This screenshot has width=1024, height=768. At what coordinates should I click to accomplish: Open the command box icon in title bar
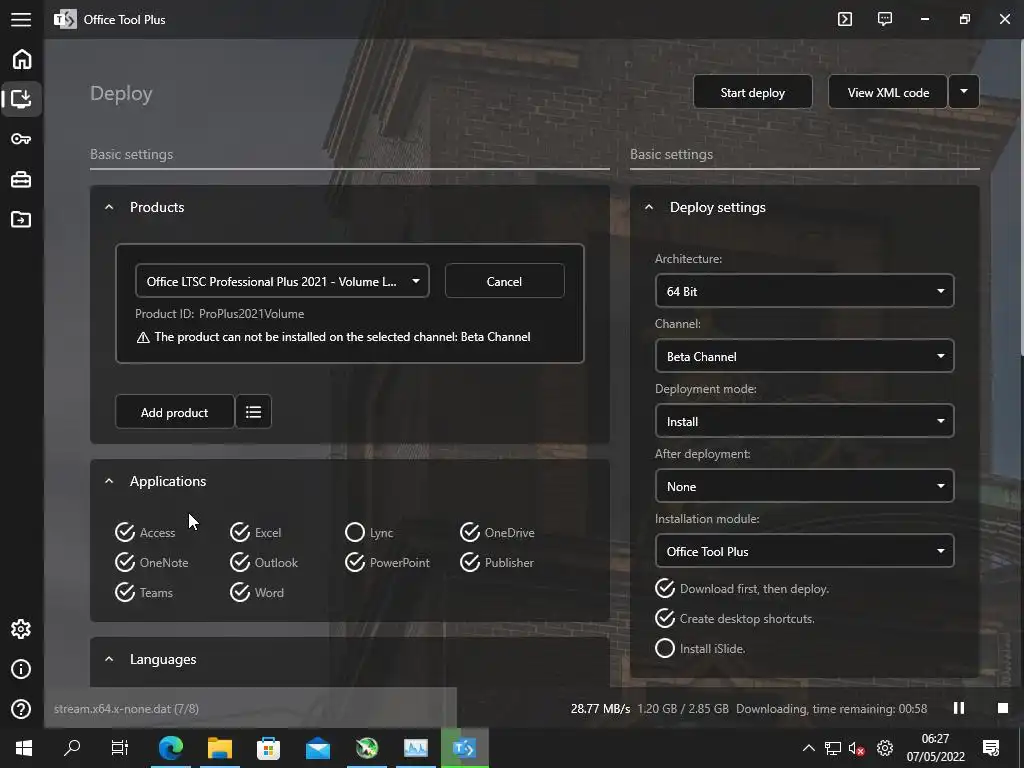[845, 19]
